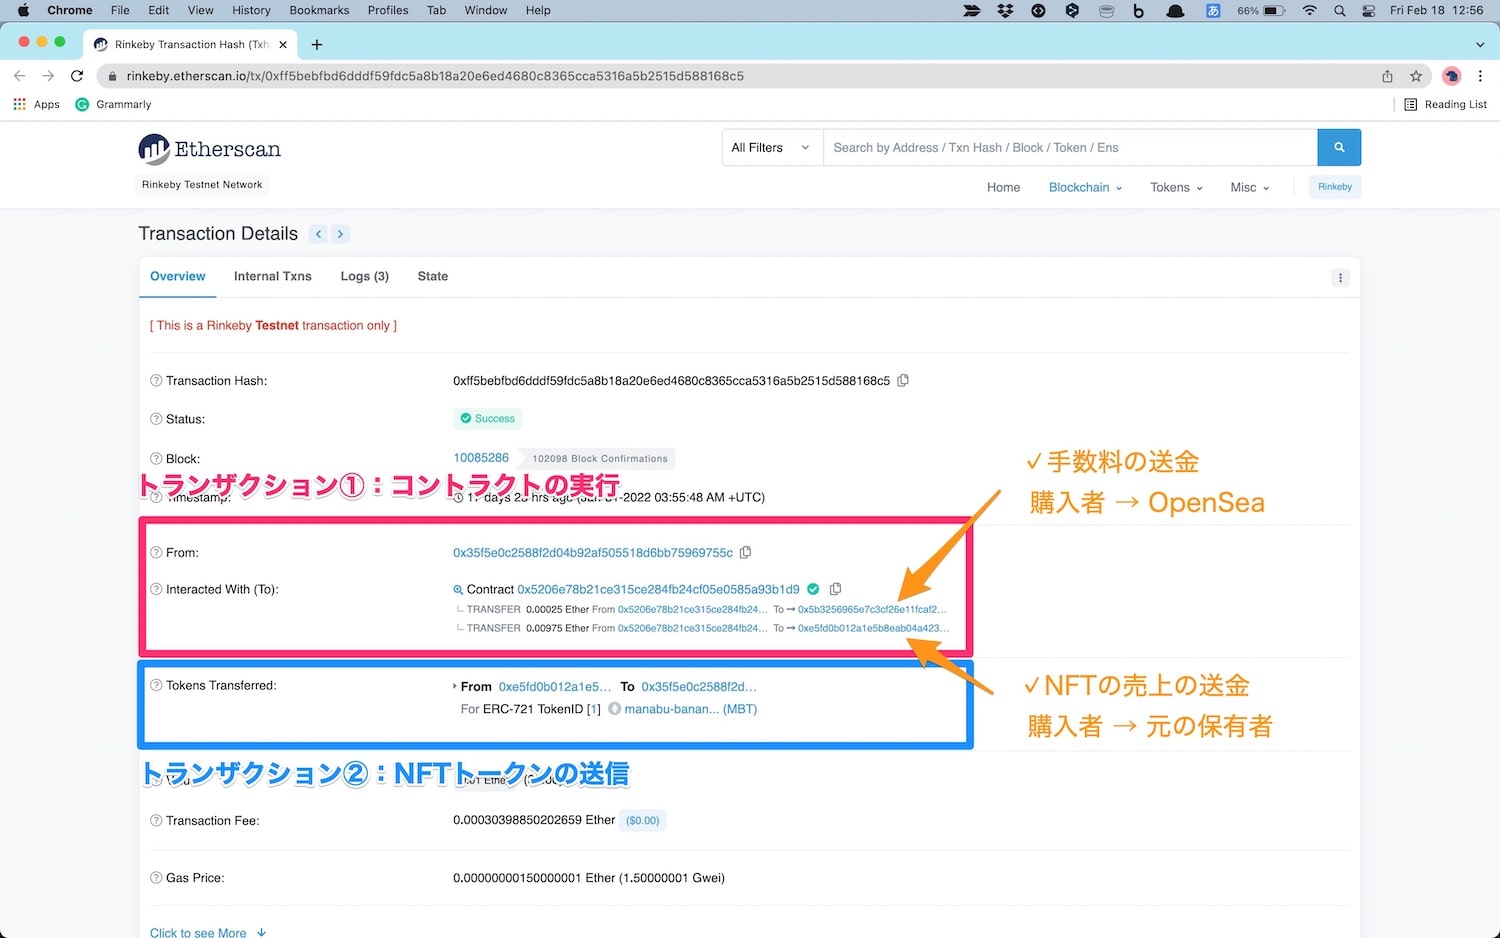
Task: Expand the Tokens nav menu
Action: pyautogui.click(x=1176, y=187)
